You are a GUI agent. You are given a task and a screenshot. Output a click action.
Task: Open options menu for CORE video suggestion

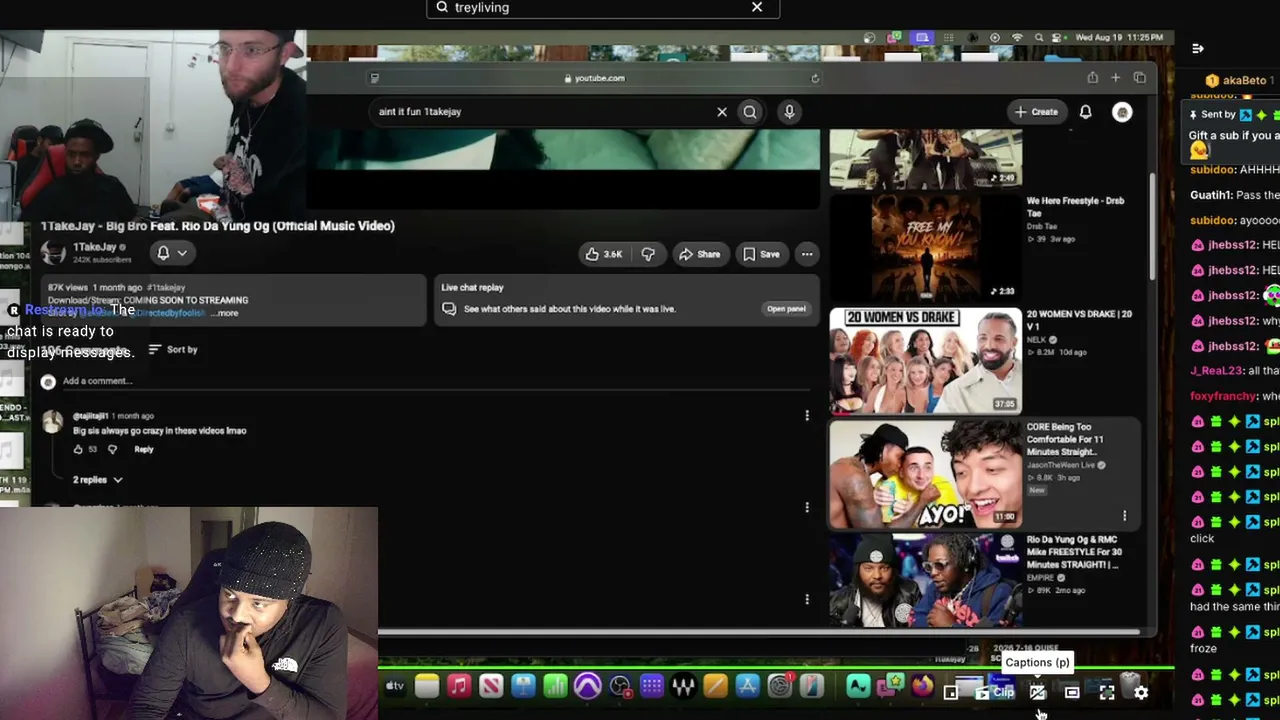1124,516
